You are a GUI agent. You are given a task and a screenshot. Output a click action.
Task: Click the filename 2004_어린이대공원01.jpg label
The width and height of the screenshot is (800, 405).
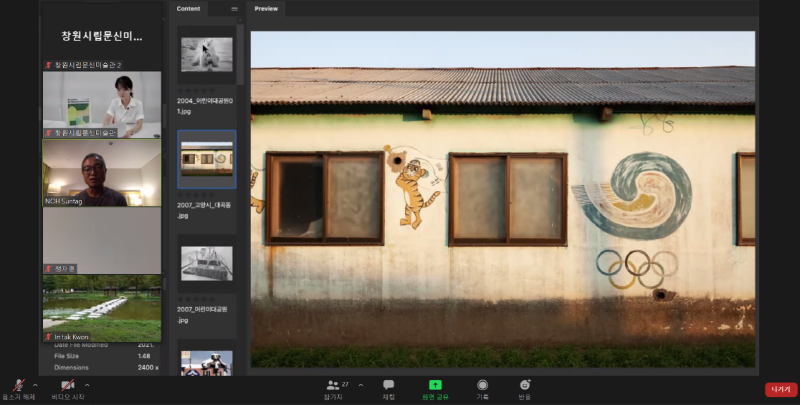coord(205,106)
